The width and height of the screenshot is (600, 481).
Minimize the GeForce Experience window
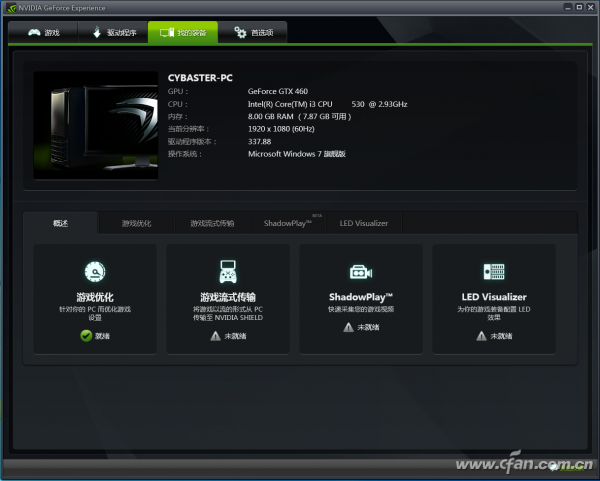tap(568, 7)
